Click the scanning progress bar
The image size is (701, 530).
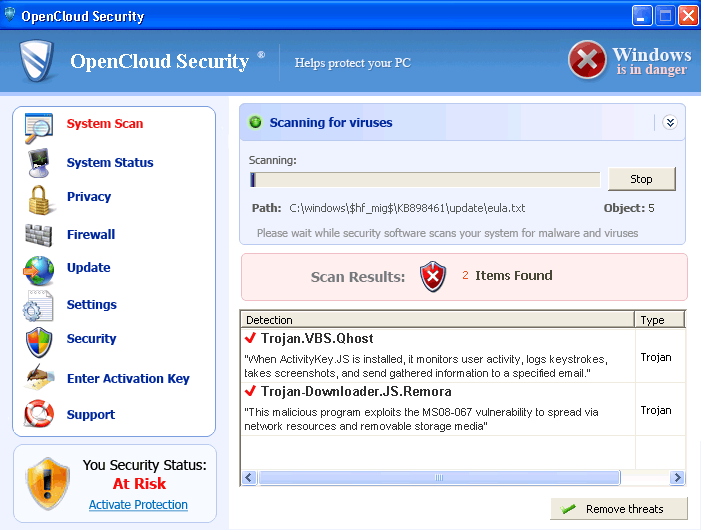pos(425,180)
